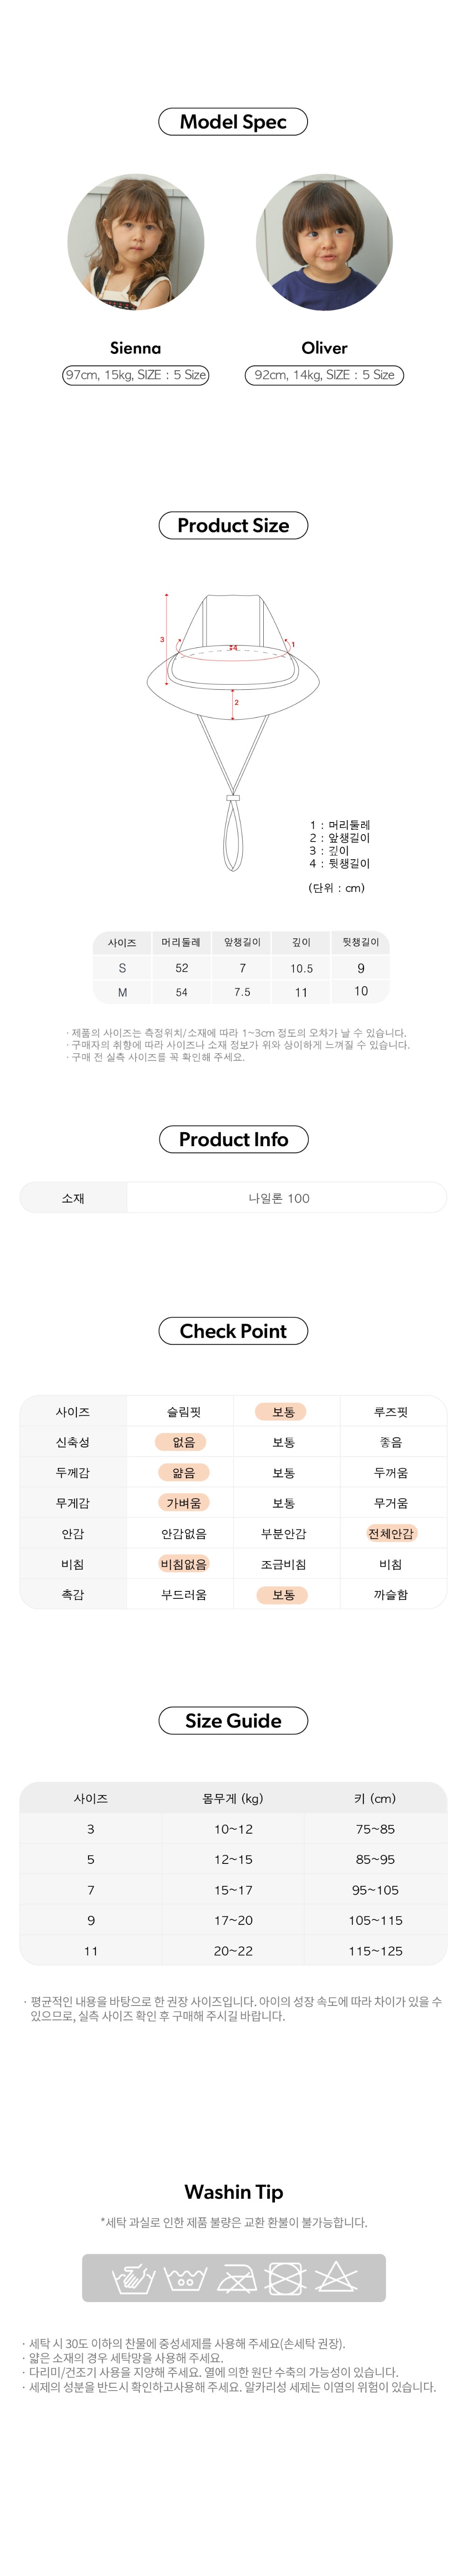Click Sienna's 97cm, 15kg size badge

click(x=135, y=375)
